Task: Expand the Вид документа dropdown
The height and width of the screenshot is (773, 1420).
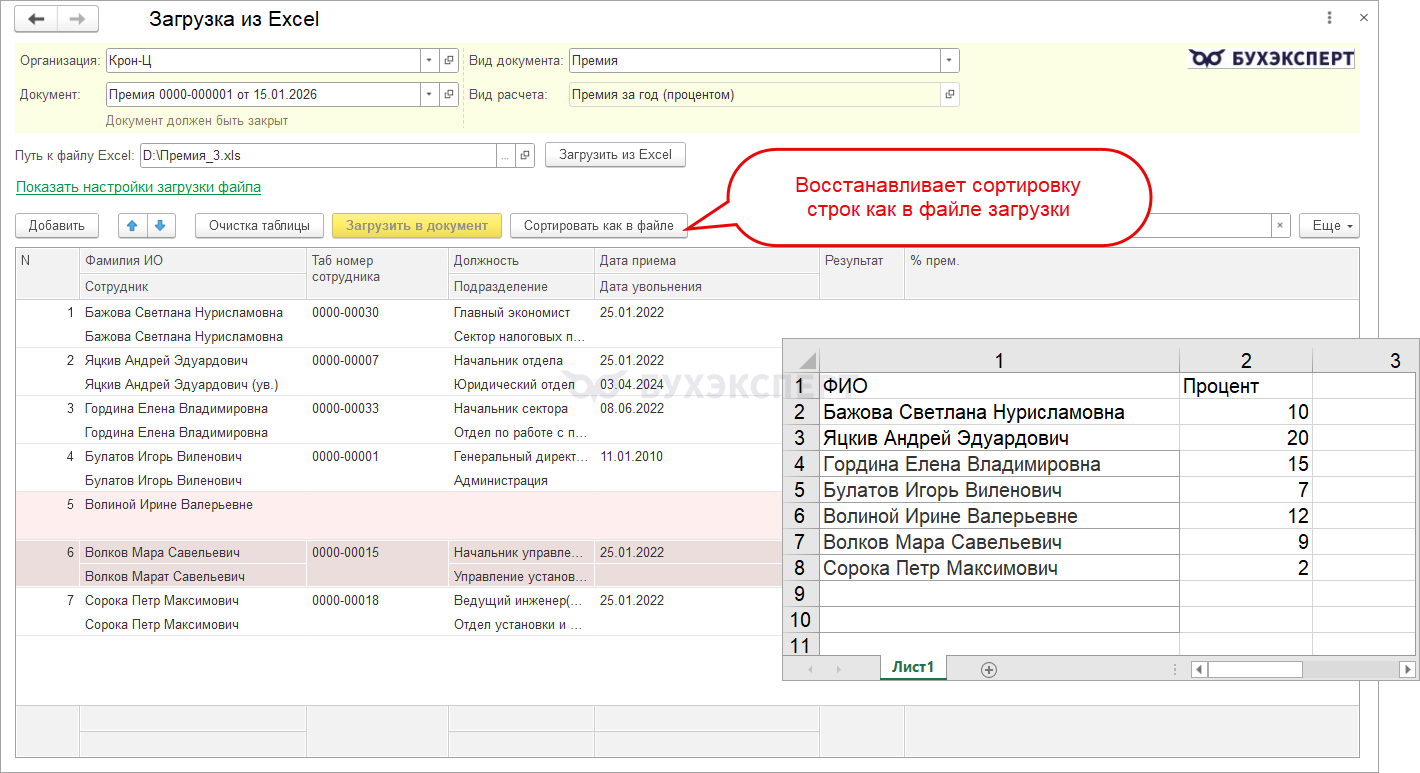Action: click(949, 61)
